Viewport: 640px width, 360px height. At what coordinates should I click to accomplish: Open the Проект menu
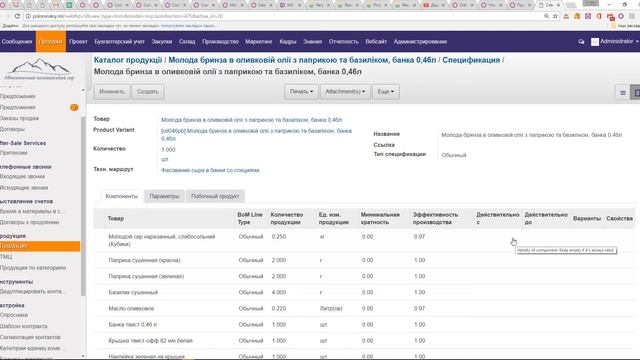(78, 42)
